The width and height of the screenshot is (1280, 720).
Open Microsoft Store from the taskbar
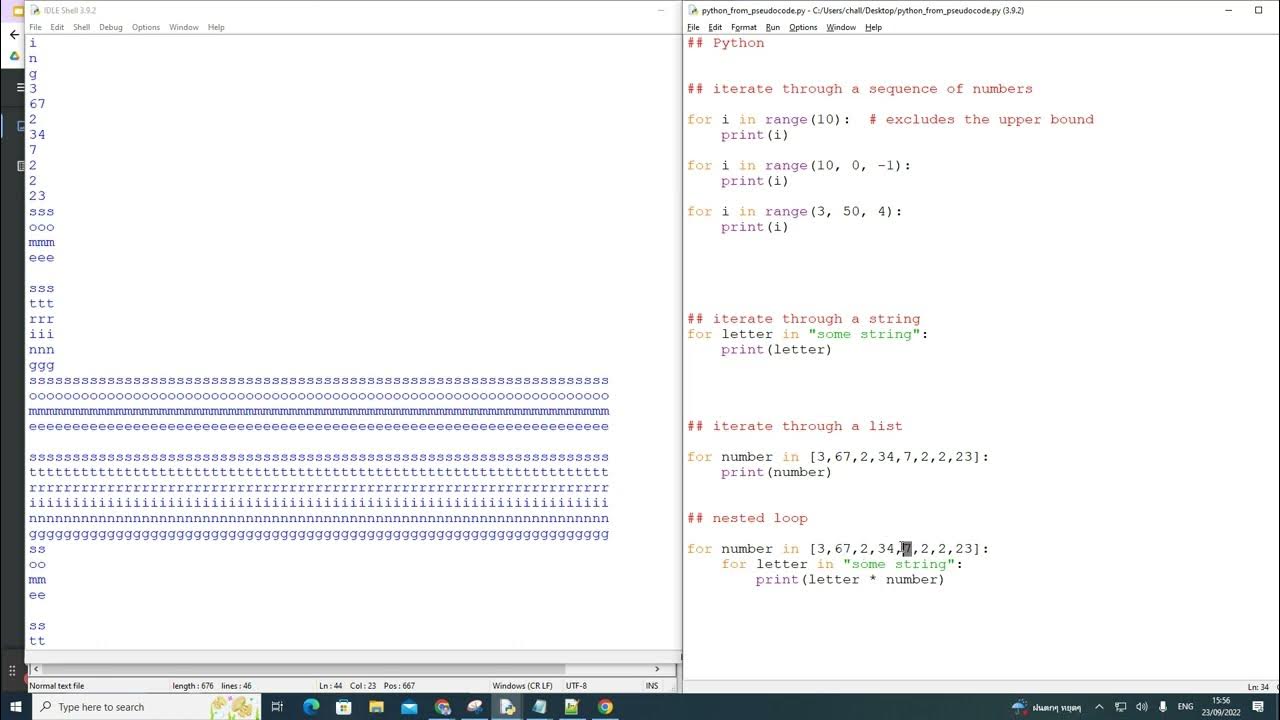(344, 707)
